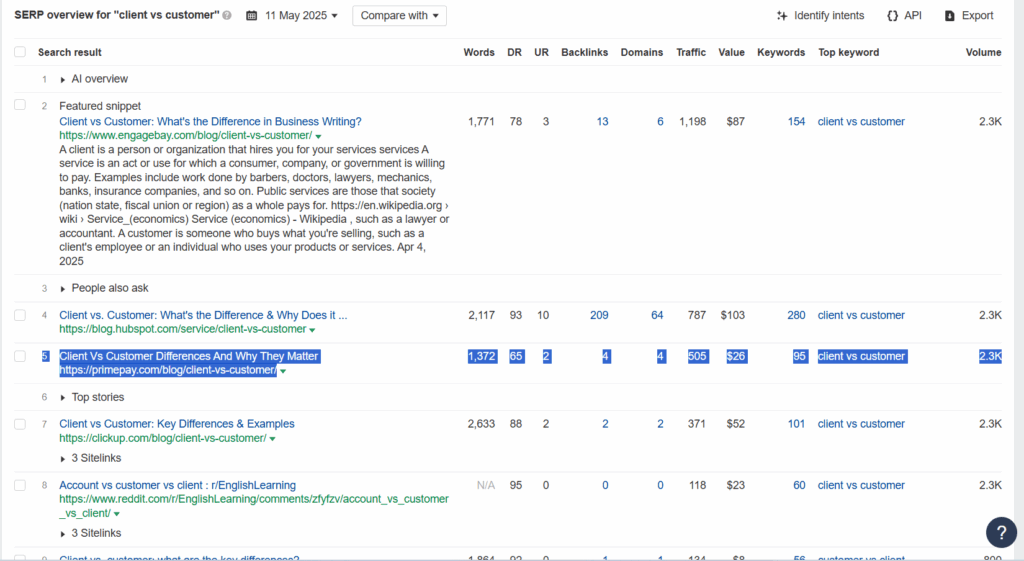The width and height of the screenshot is (1024, 561).
Task: Open 'Client vs Customer: What's the Difference in Business Writing?' link
Action: coord(210,121)
